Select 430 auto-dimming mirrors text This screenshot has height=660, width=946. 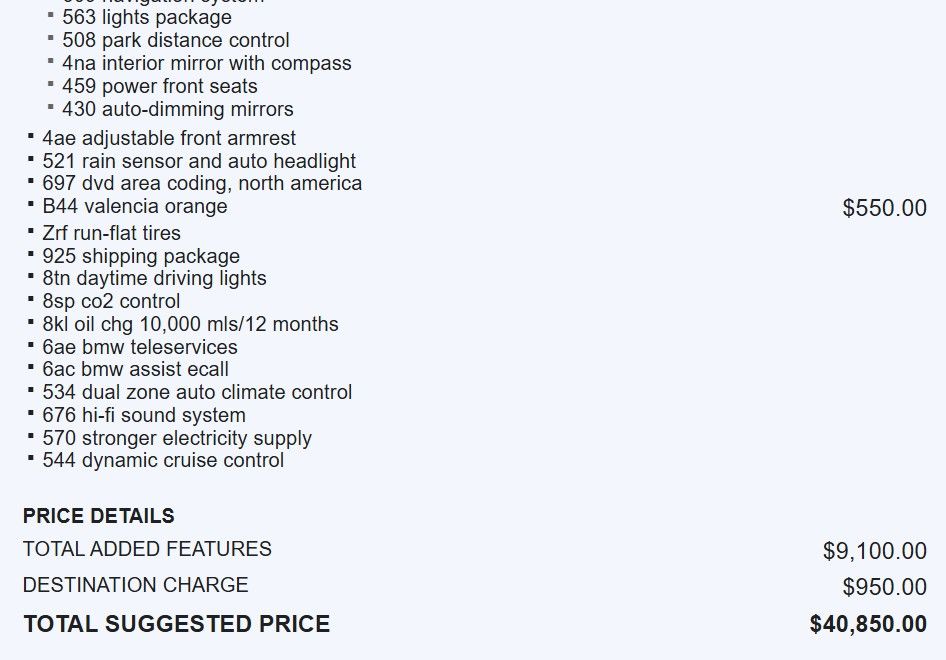(x=177, y=109)
